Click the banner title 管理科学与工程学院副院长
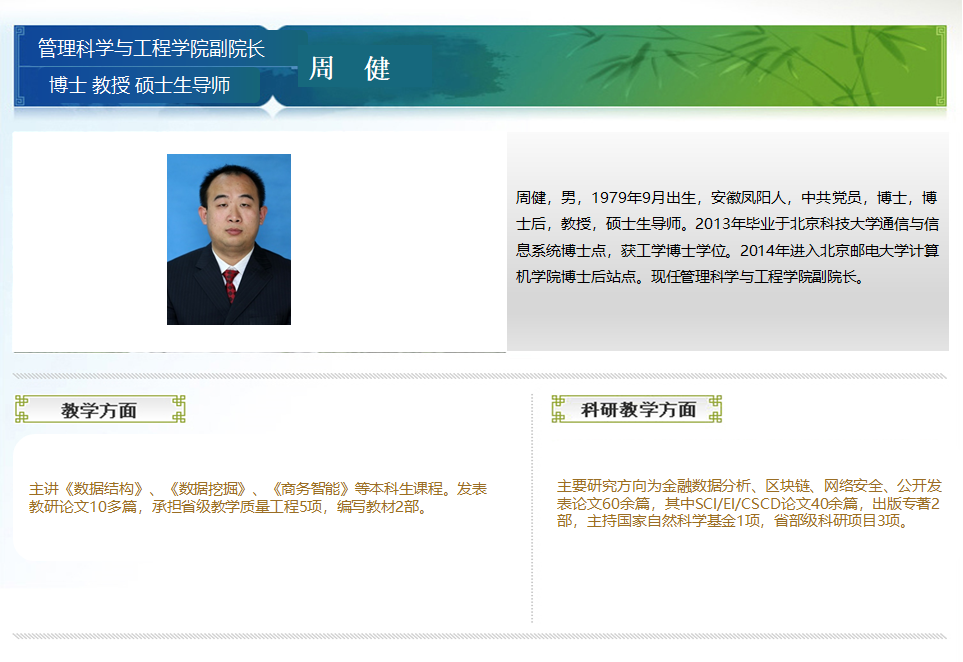The image size is (963, 662). [151, 48]
